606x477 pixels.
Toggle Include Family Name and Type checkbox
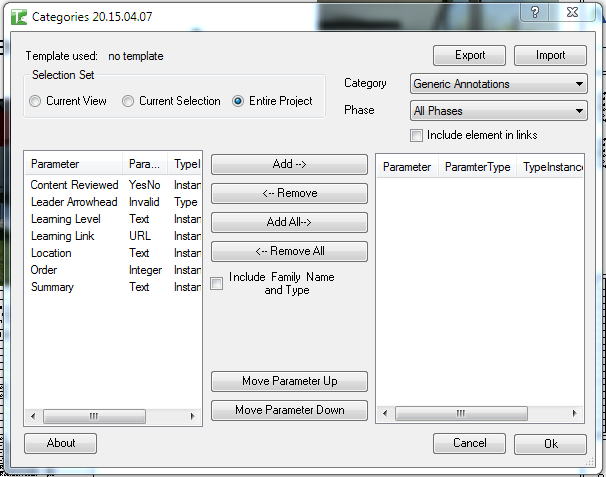click(x=216, y=283)
